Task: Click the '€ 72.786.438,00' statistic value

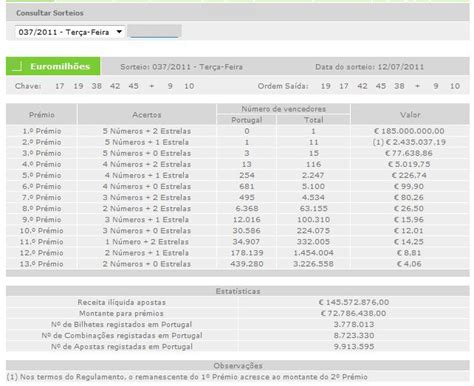Action: click(353, 313)
